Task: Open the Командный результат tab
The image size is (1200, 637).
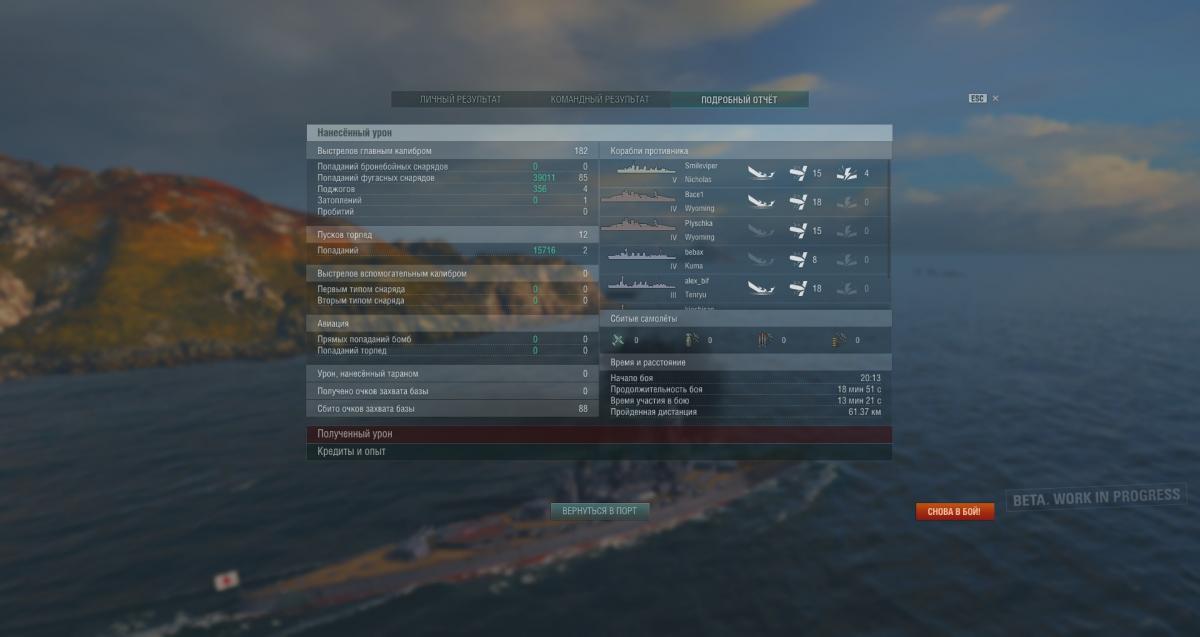Action: (600, 100)
